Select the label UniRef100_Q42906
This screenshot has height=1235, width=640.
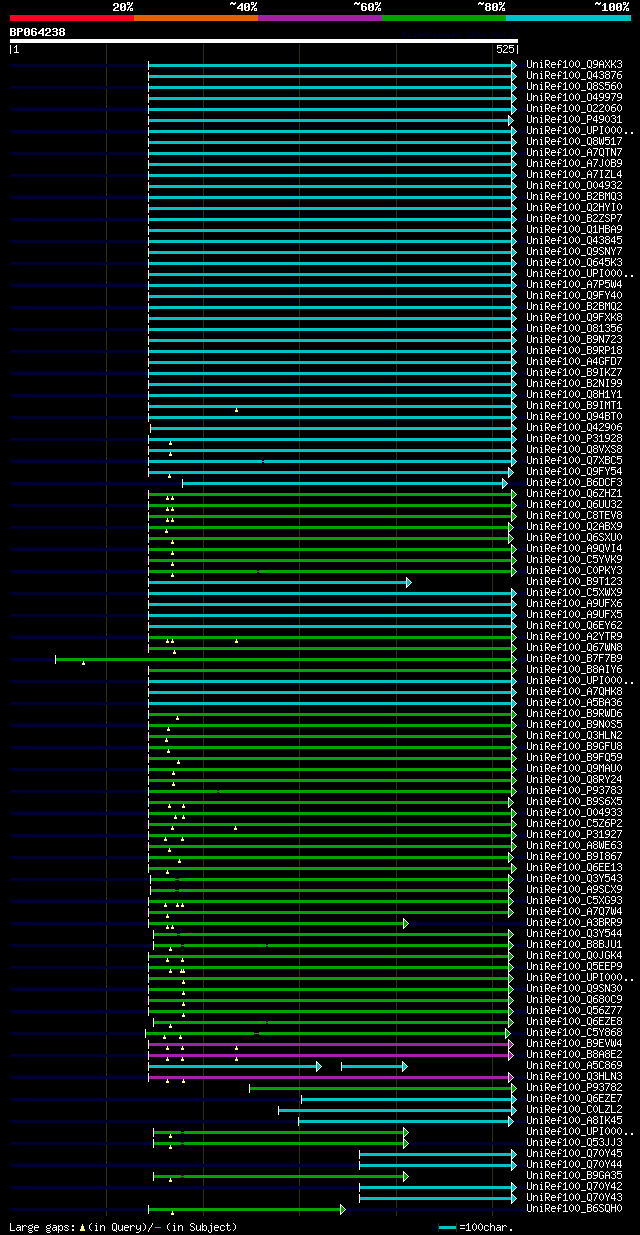pos(574,428)
